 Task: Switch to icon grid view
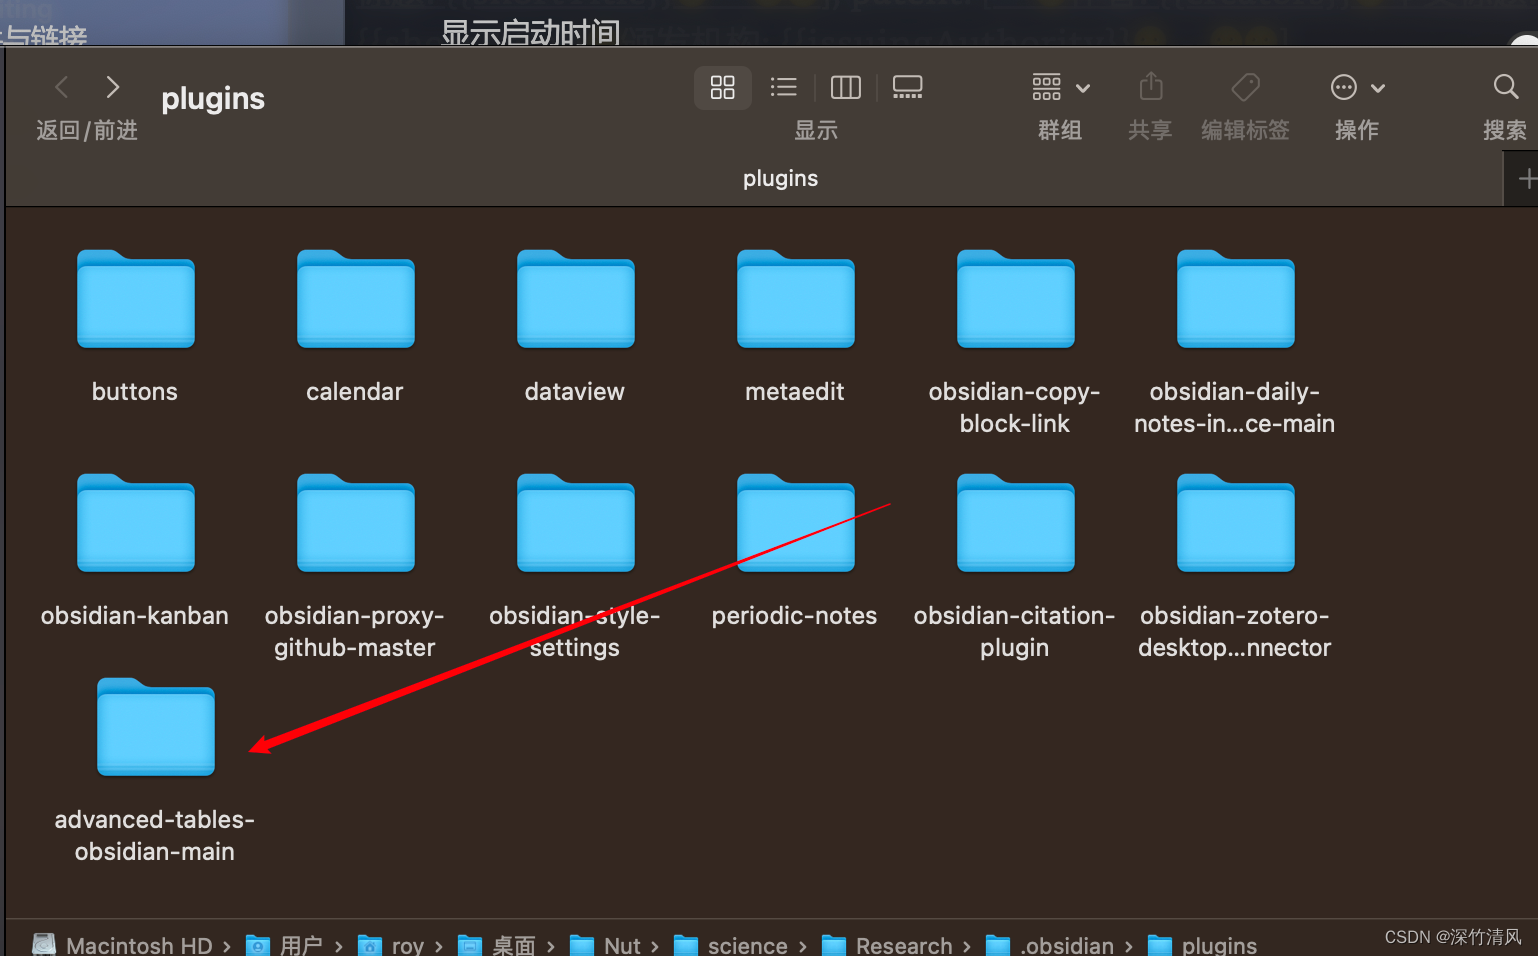click(723, 87)
